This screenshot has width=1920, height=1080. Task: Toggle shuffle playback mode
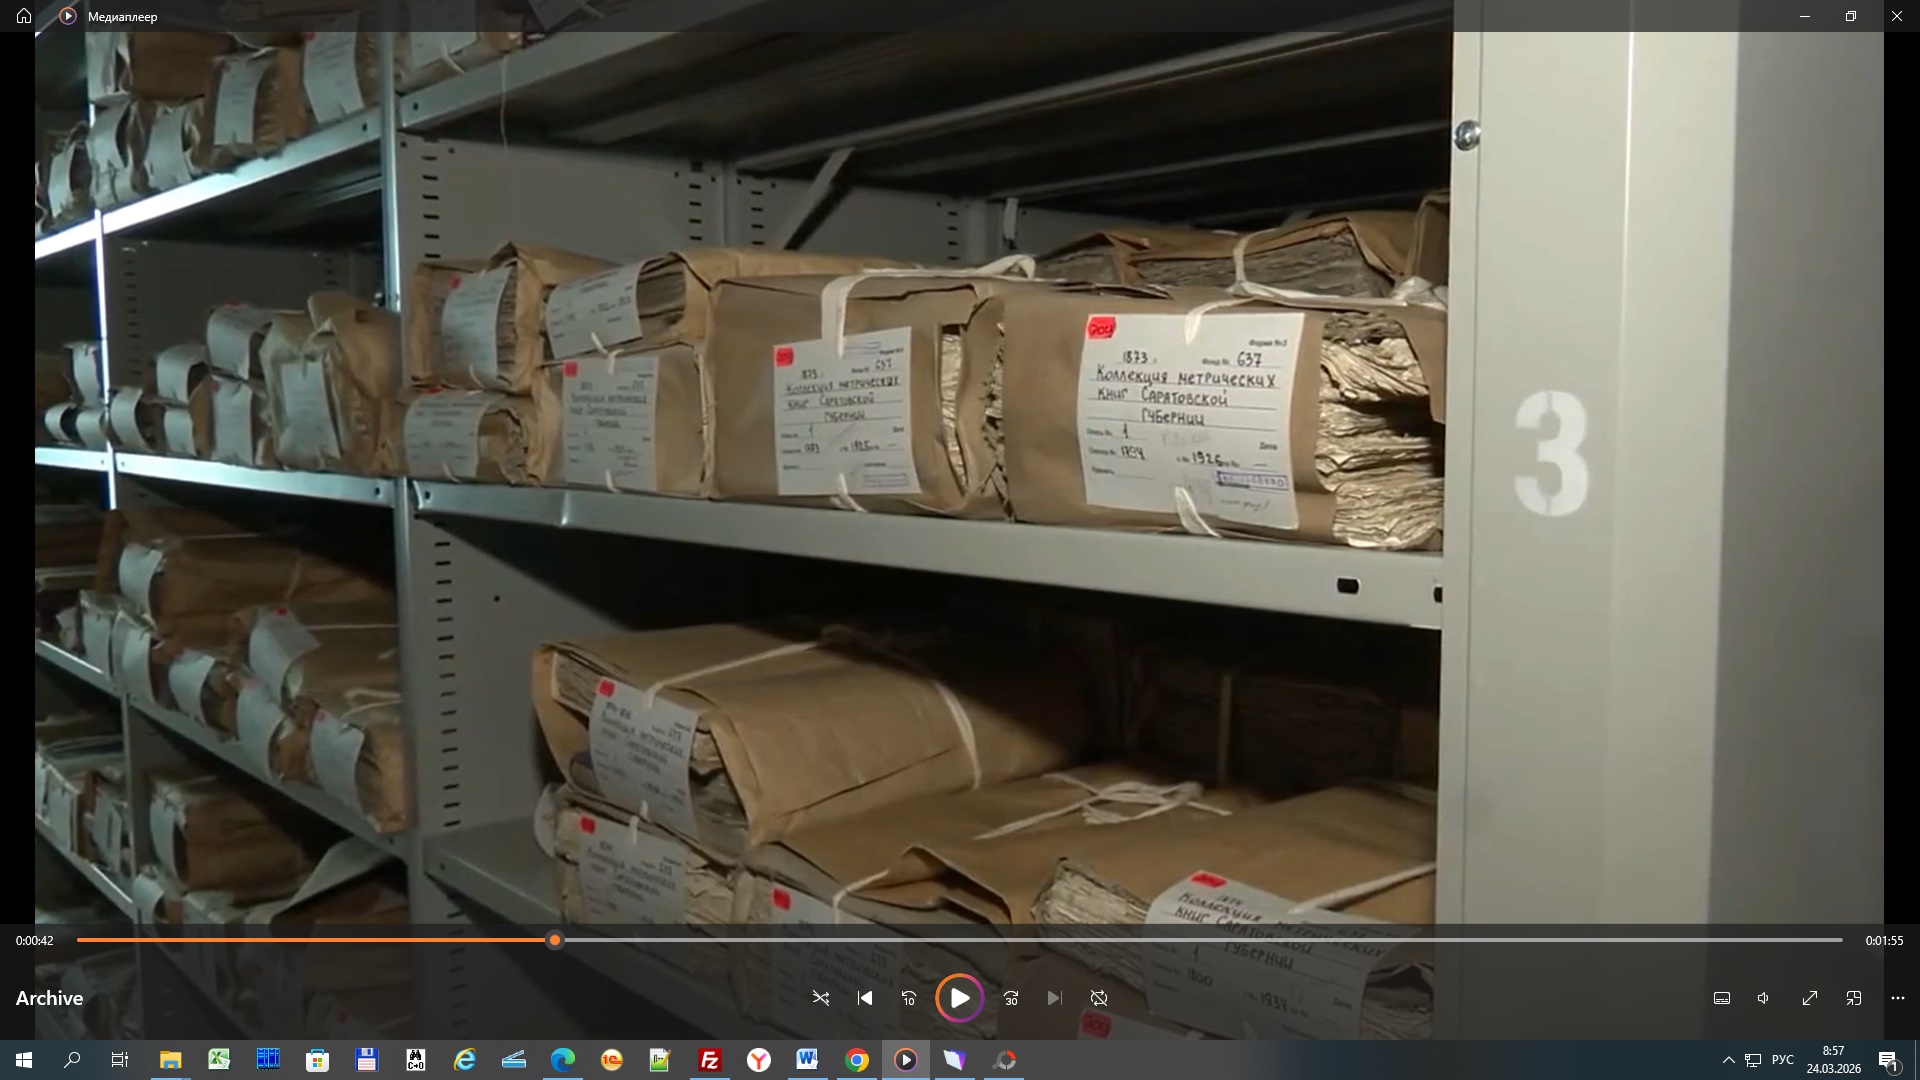pos(821,998)
